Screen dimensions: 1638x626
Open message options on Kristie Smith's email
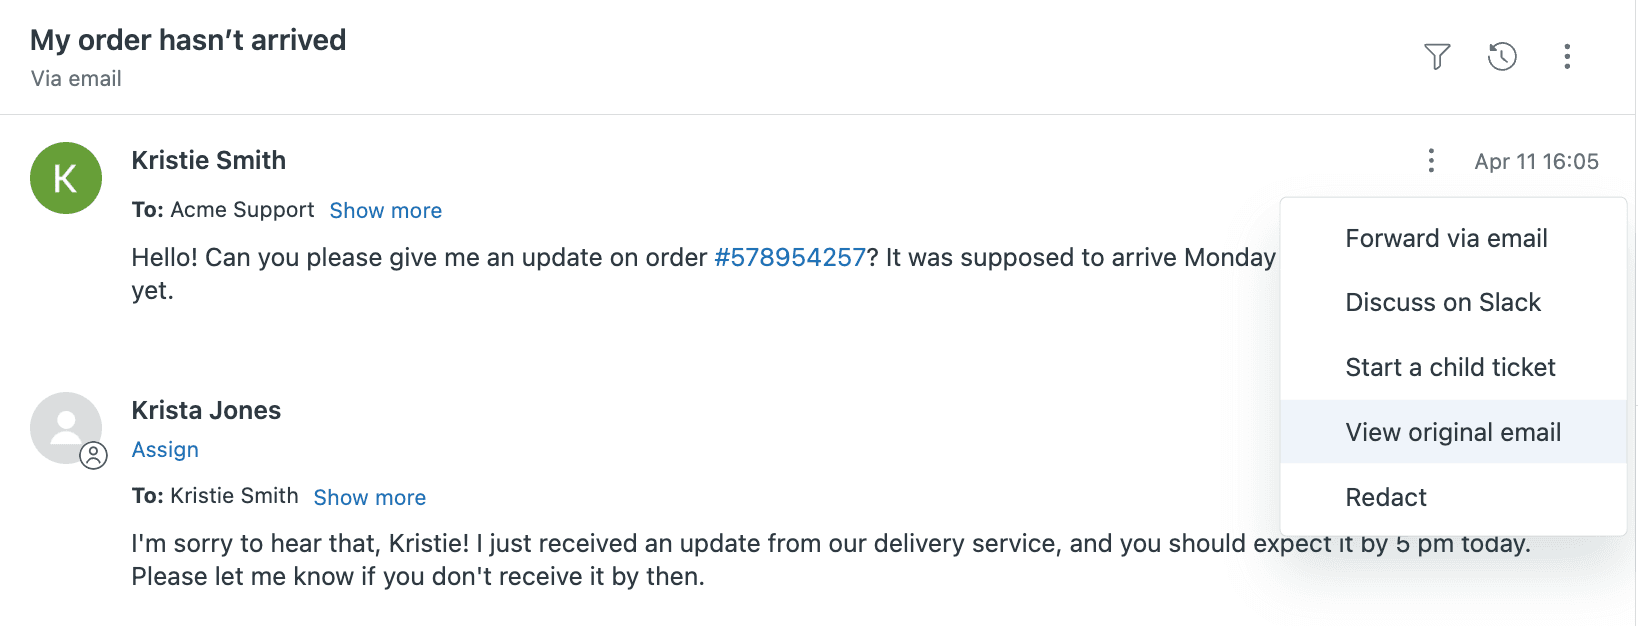[1431, 160]
